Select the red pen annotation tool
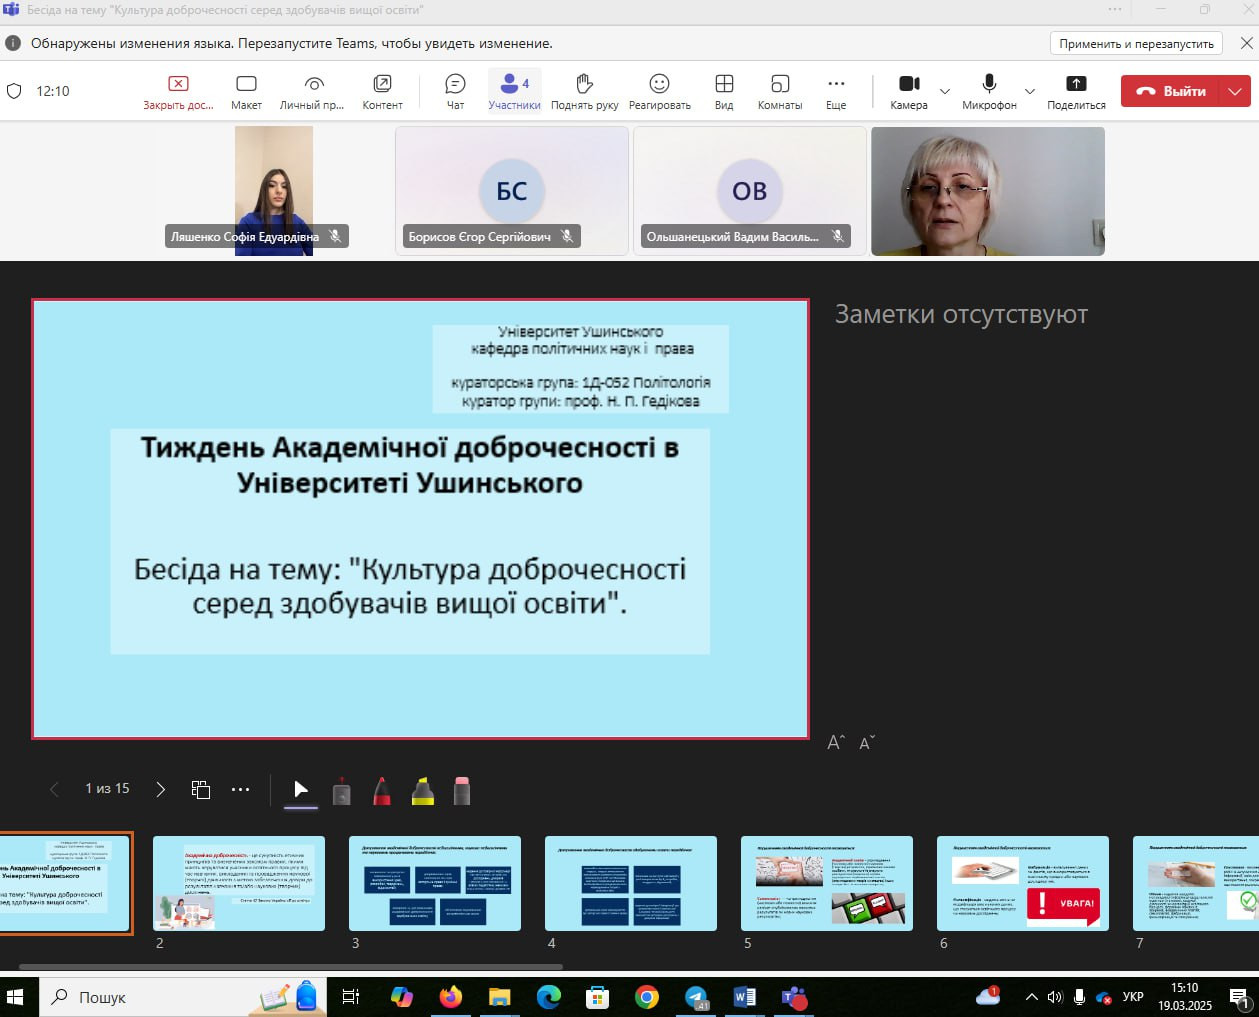 (382, 791)
